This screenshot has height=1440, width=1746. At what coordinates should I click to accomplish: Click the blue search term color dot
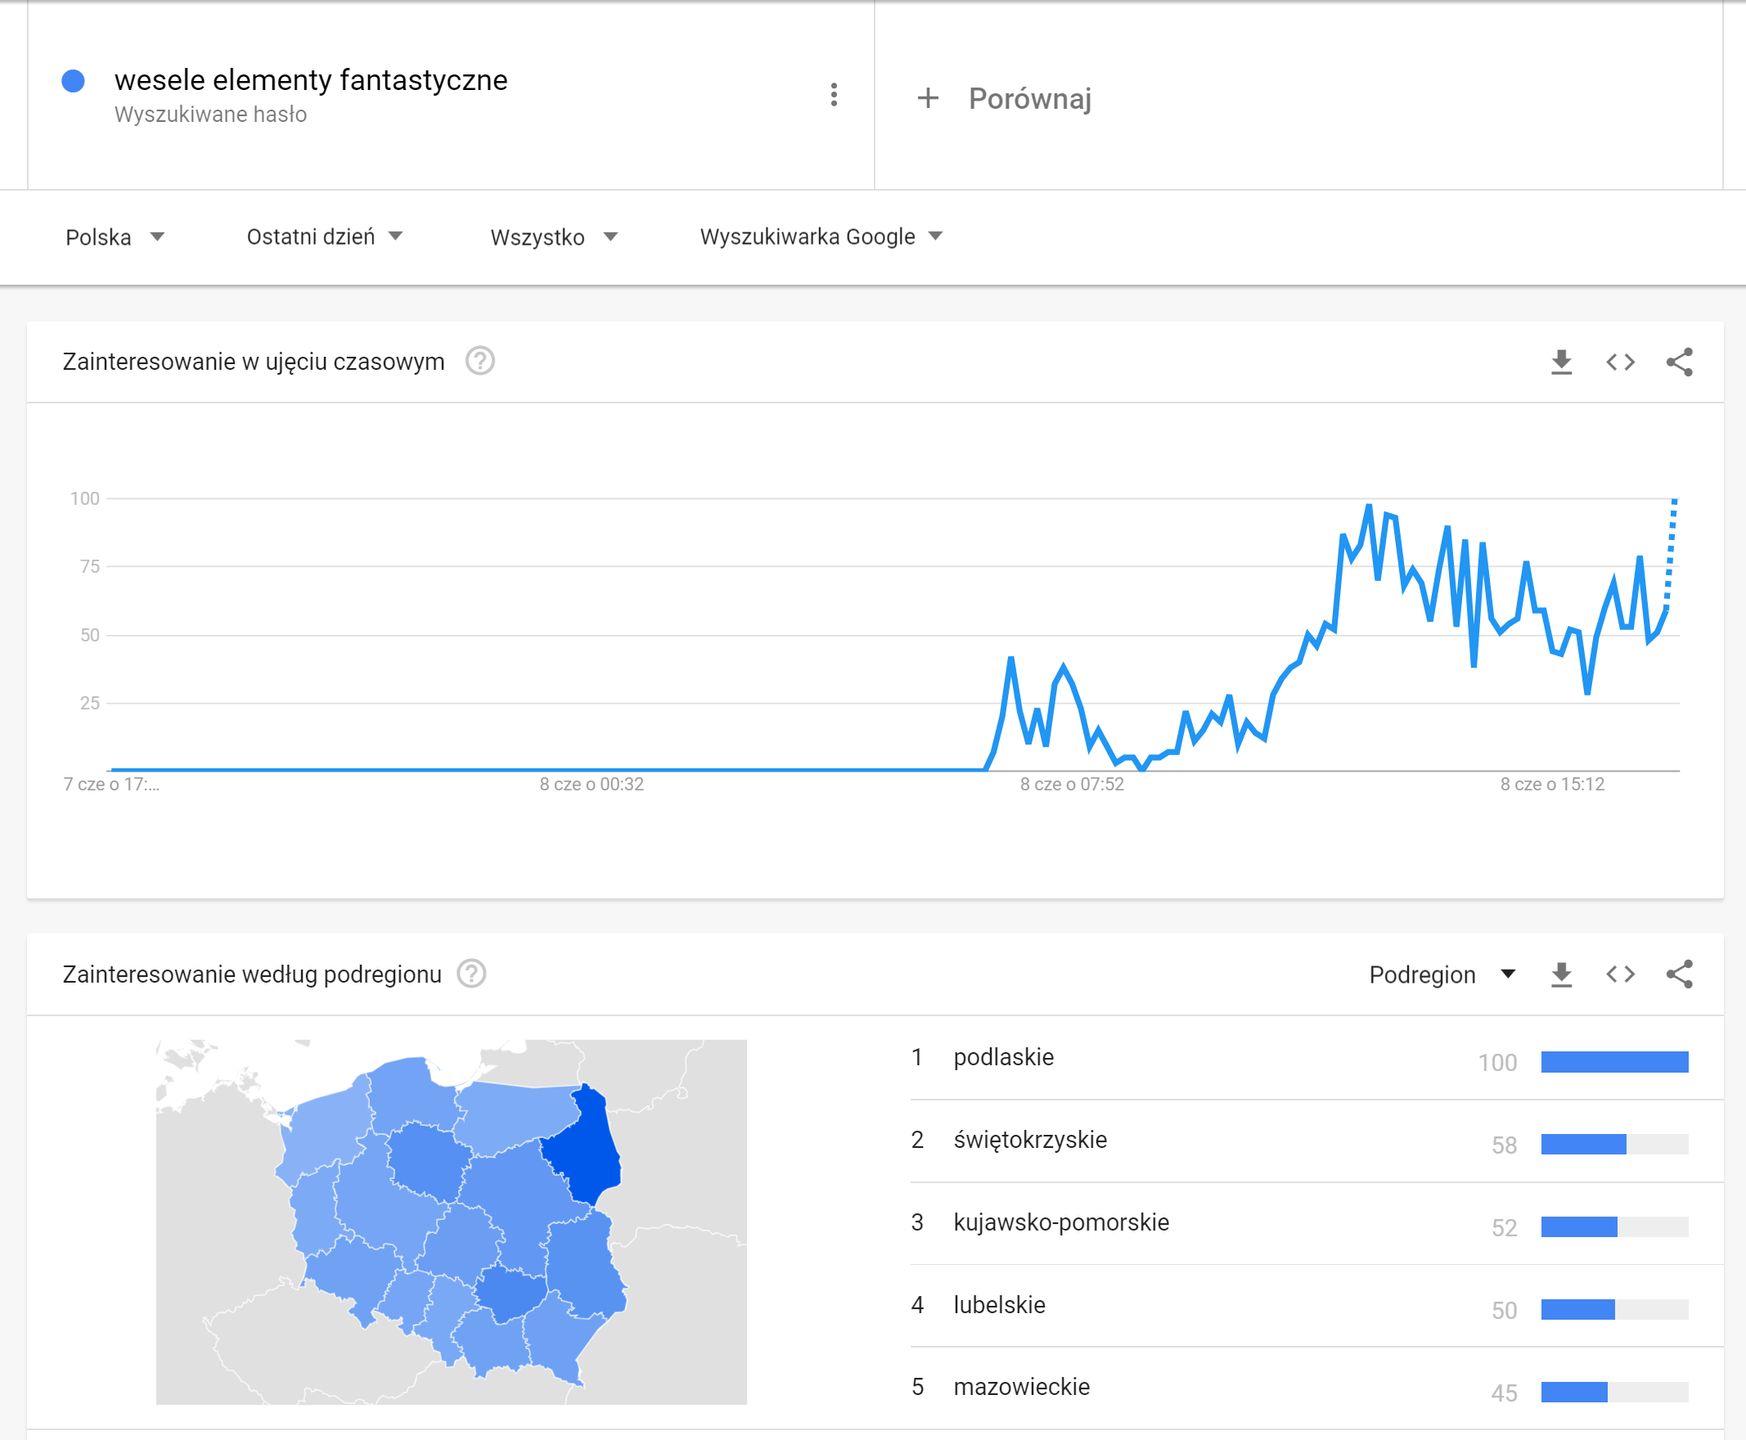pos(73,81)
